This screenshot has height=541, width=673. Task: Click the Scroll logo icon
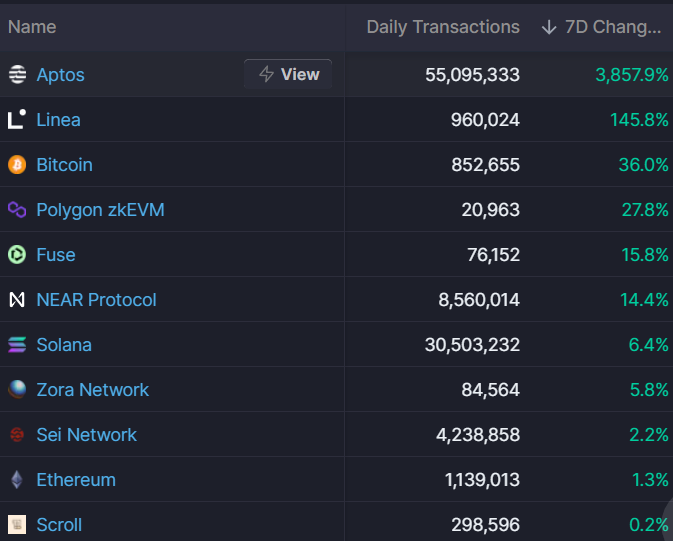[17, 525]
